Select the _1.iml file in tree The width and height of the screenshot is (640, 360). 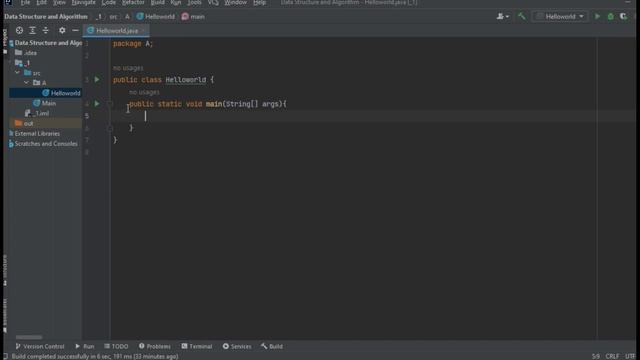click(37, 113)
